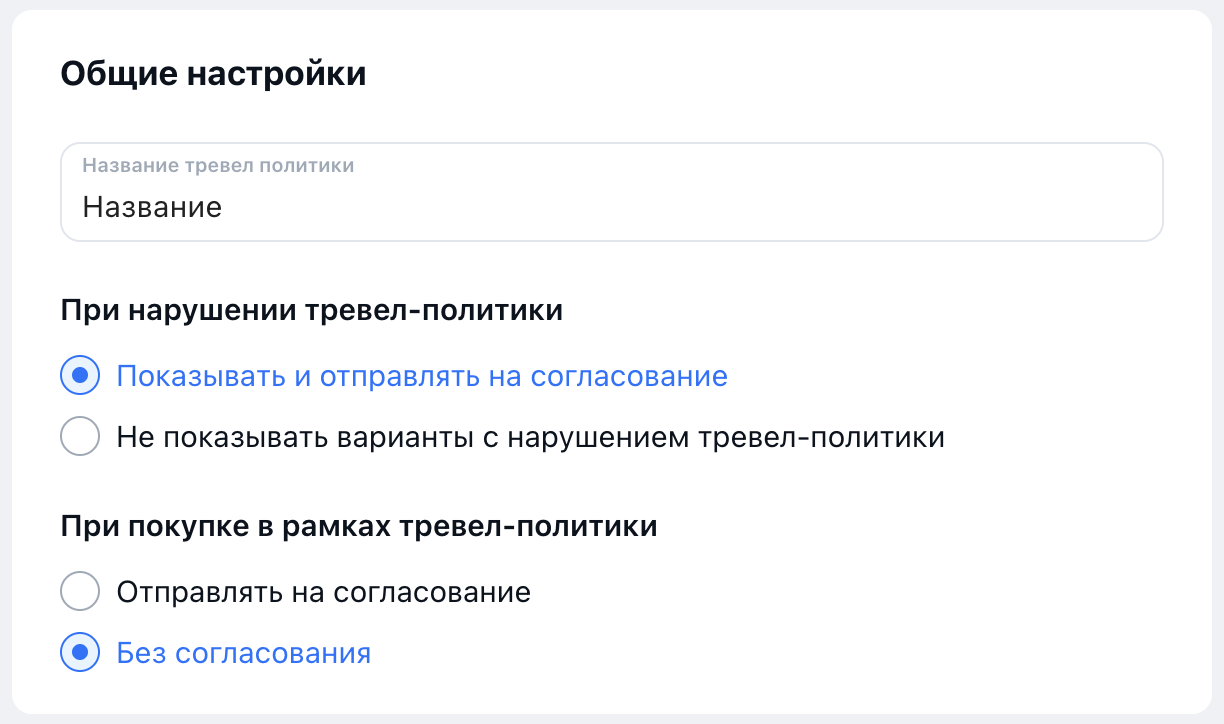Click the unselected circle beside 'Отправлять на согласование'

(x=80, y=592)
